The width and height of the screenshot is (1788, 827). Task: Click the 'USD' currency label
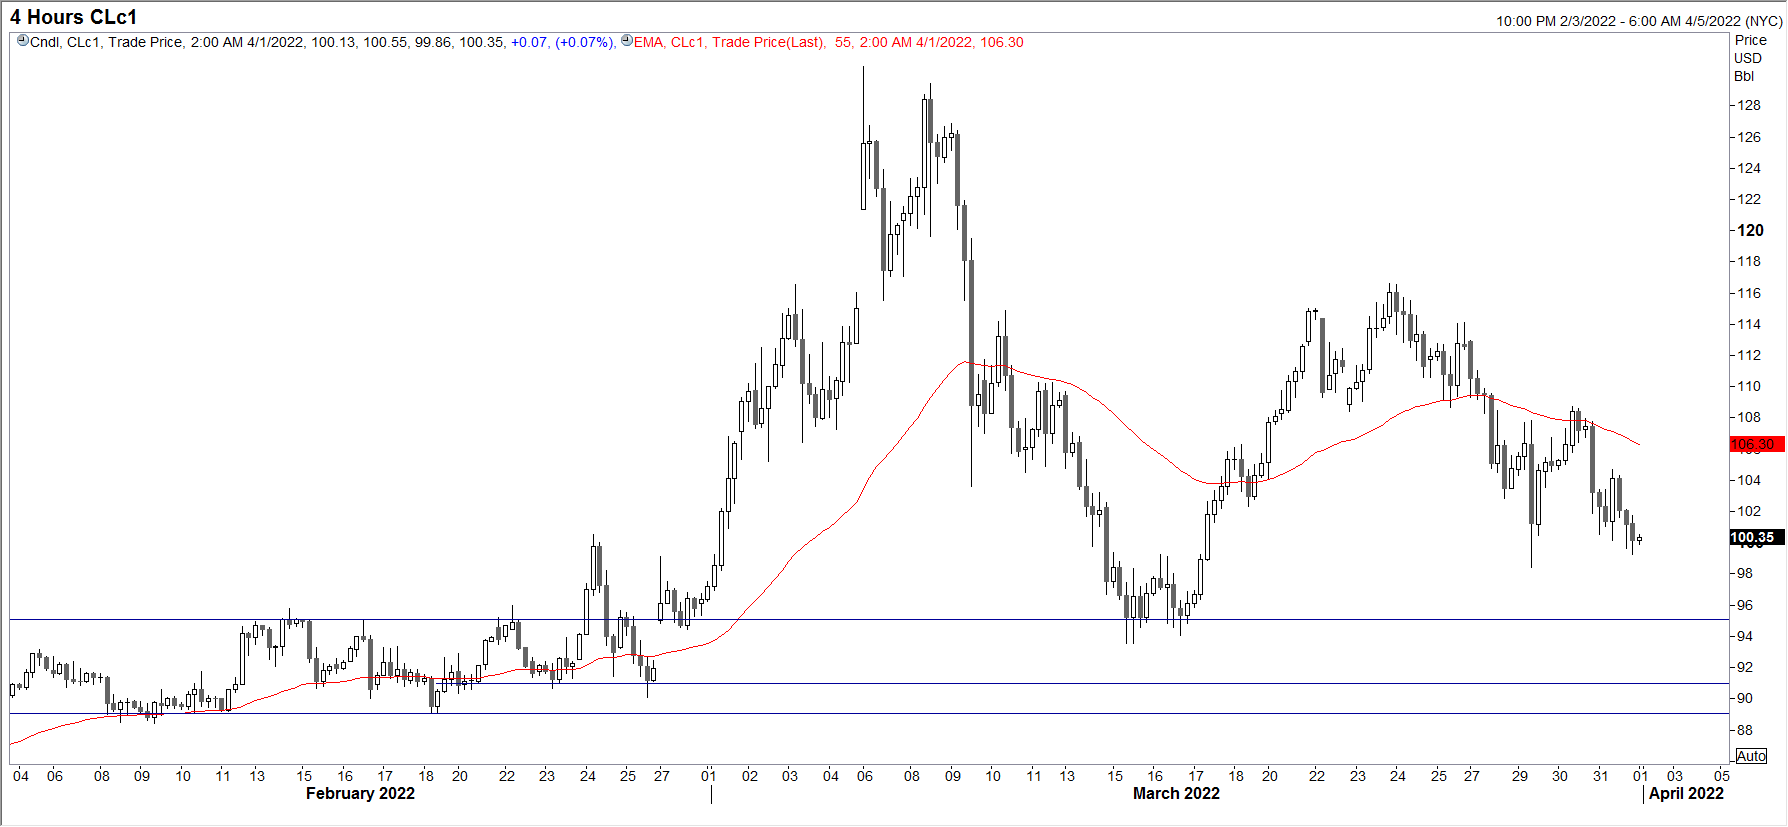click(1748, 58)
